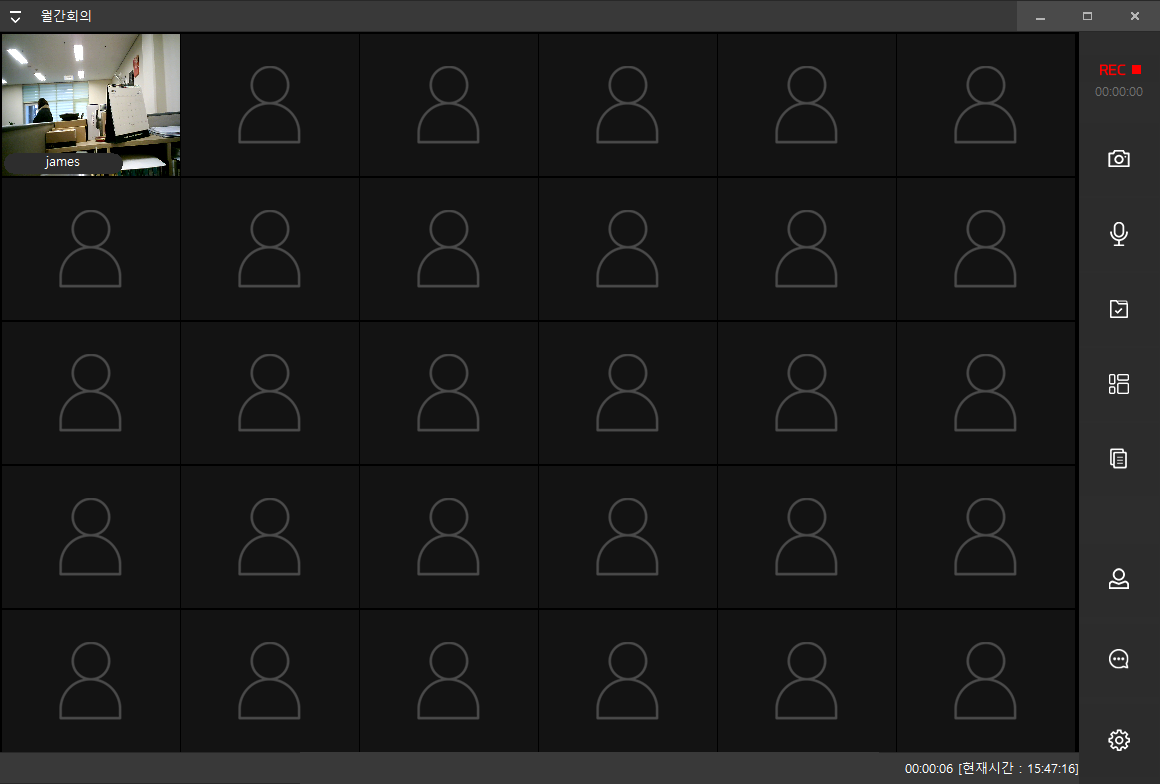Change the video grid layout icon
Screen dimensions: 1160x784
[x=1119, y=384]
